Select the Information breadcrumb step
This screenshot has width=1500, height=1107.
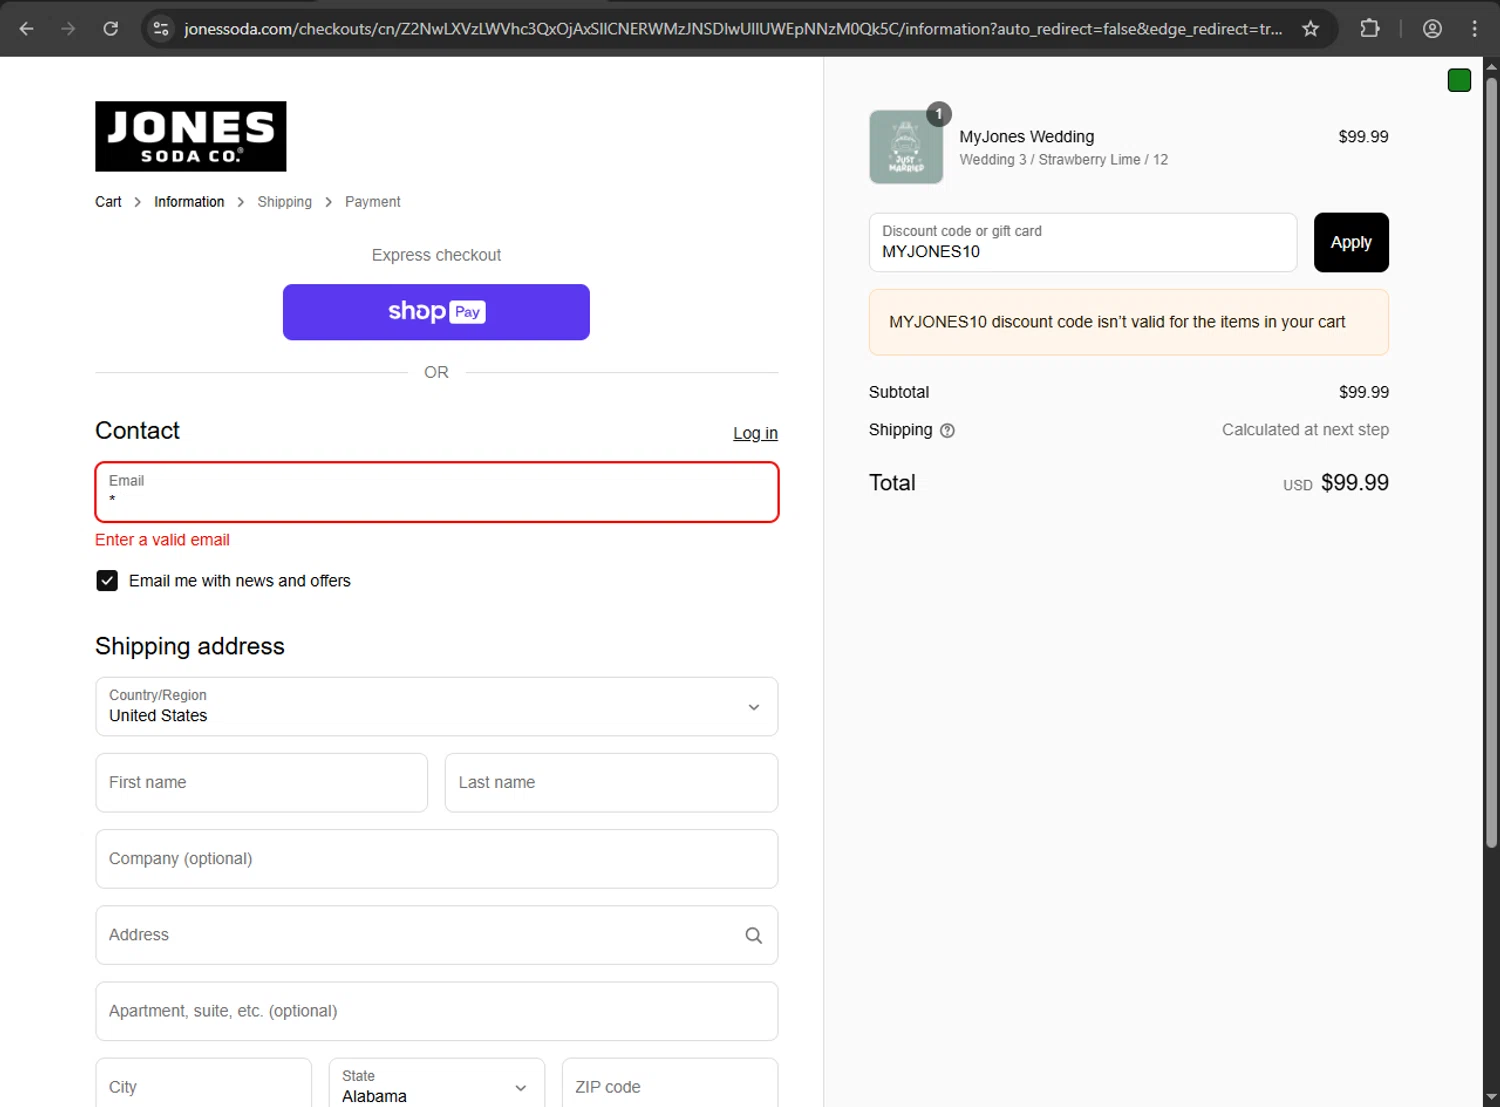189,202
